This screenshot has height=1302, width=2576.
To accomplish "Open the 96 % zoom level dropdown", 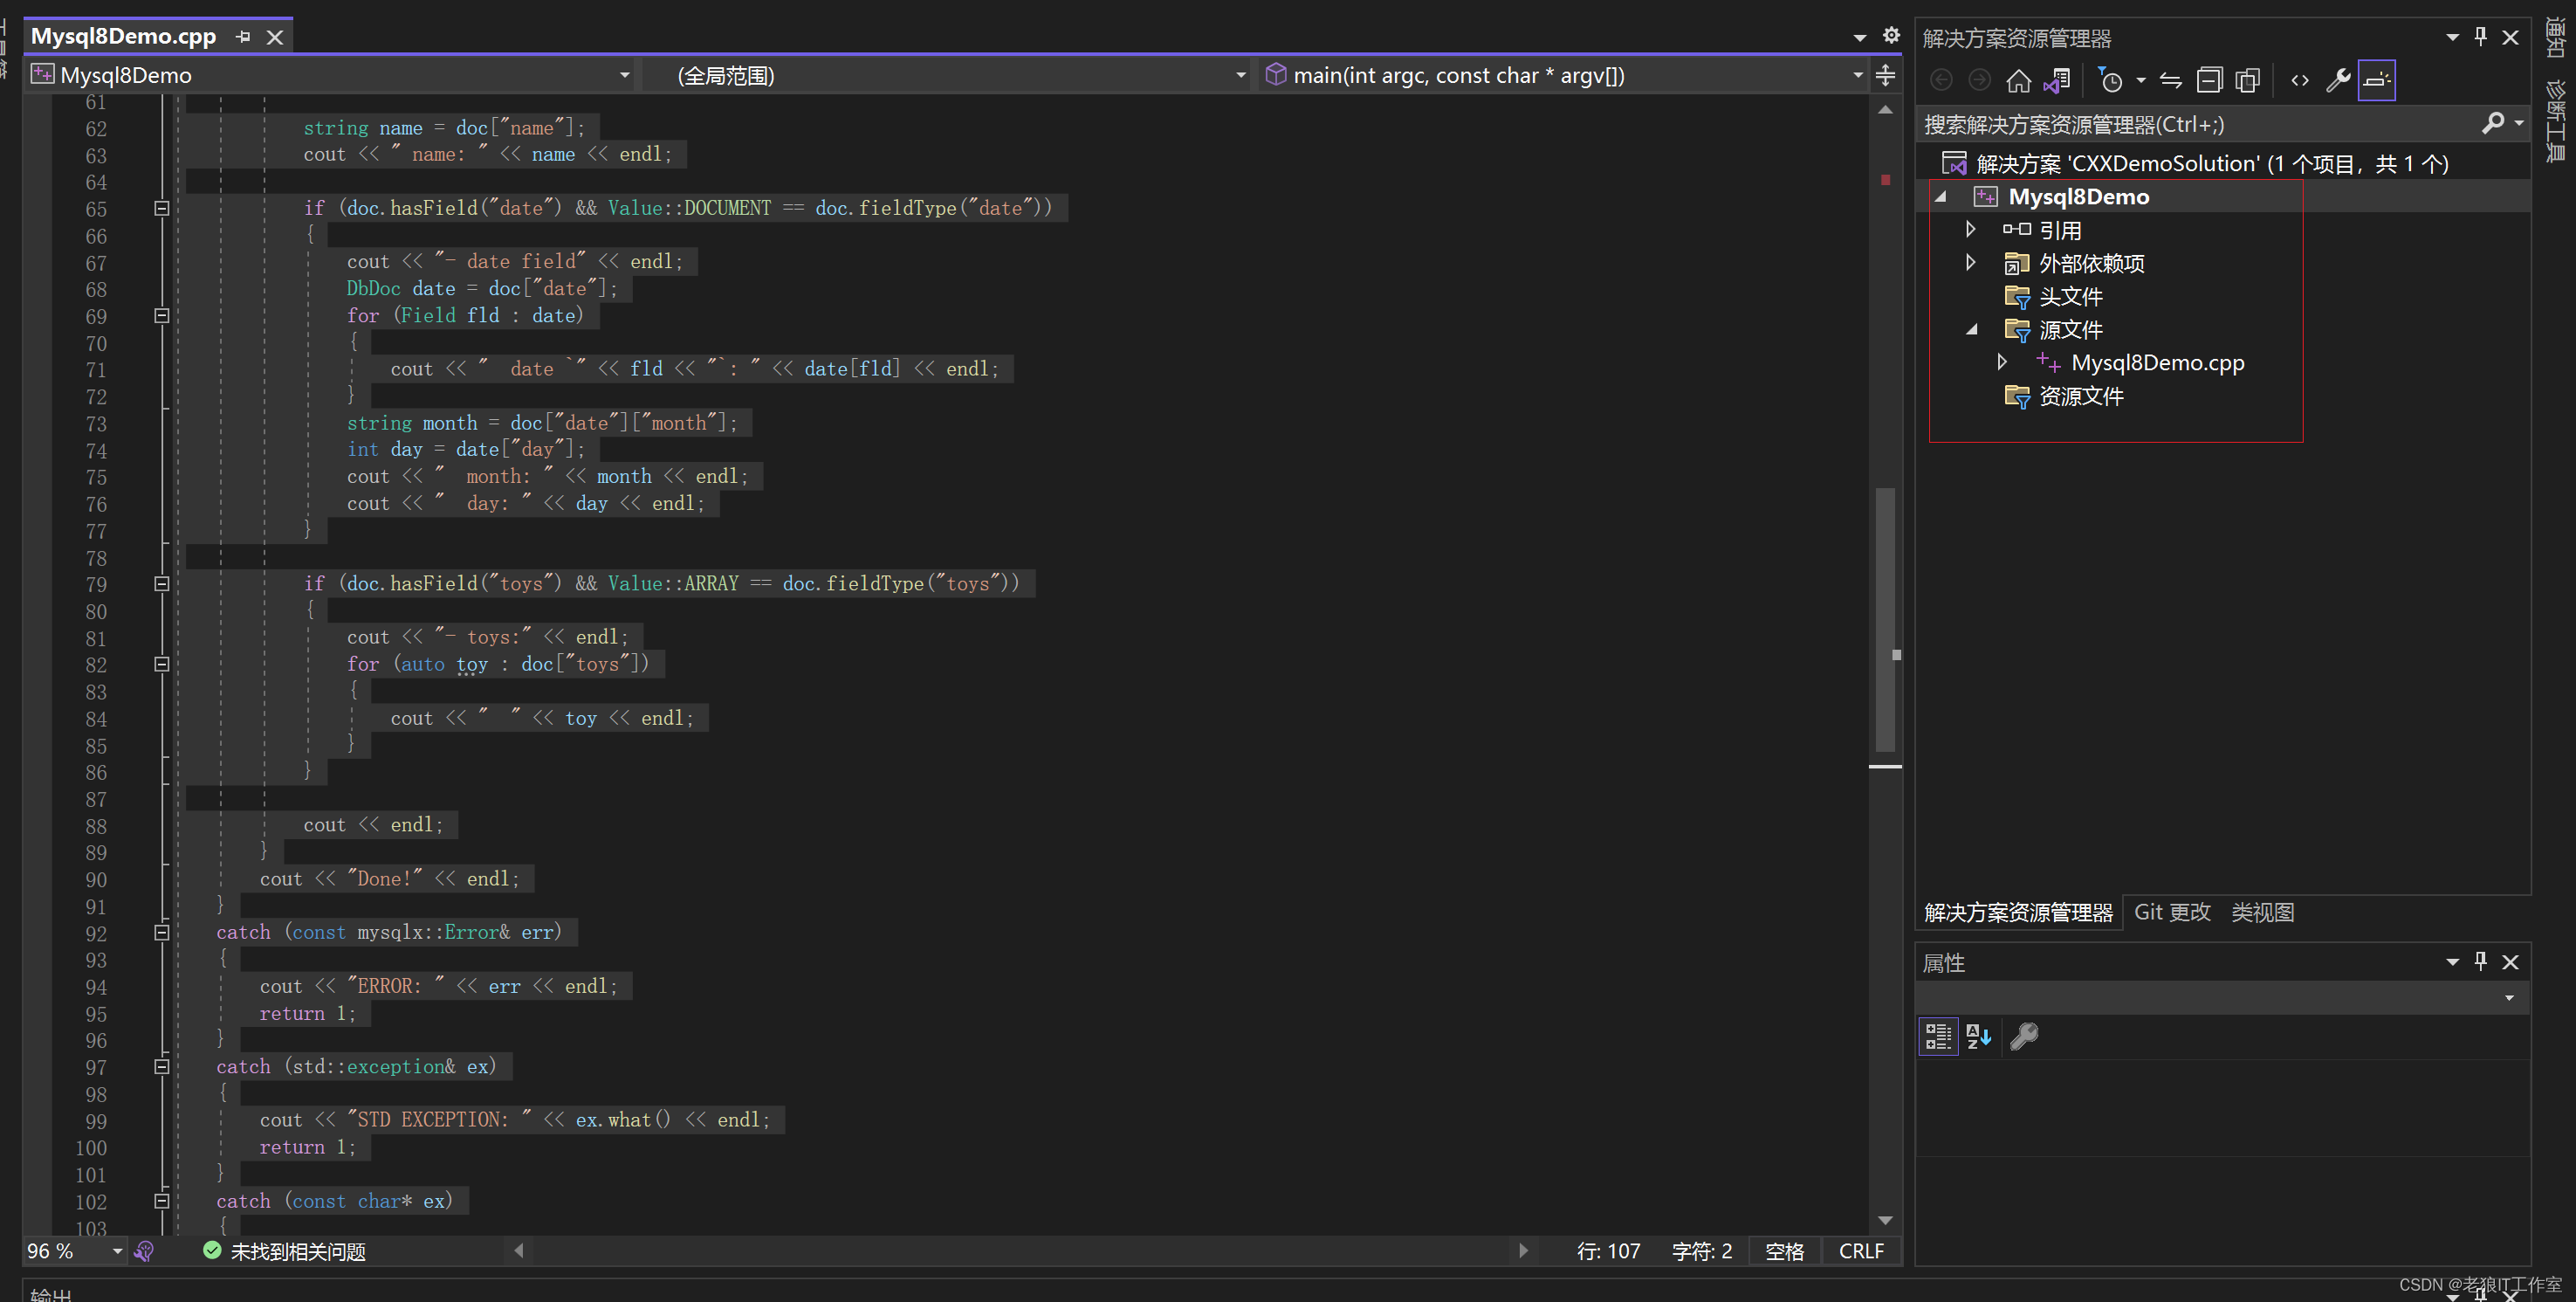I will coord(117,1251).
